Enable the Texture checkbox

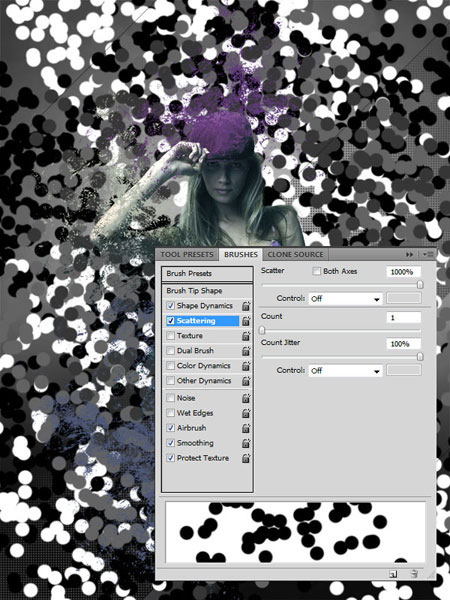[x=171, y=336]
